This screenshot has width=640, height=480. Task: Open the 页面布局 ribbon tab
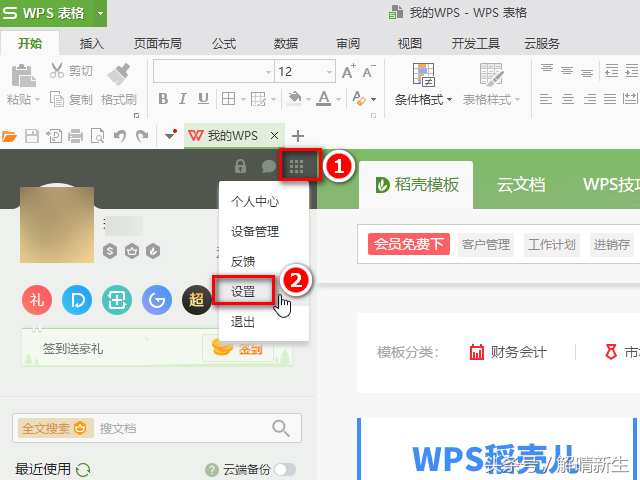pos(158,43)
